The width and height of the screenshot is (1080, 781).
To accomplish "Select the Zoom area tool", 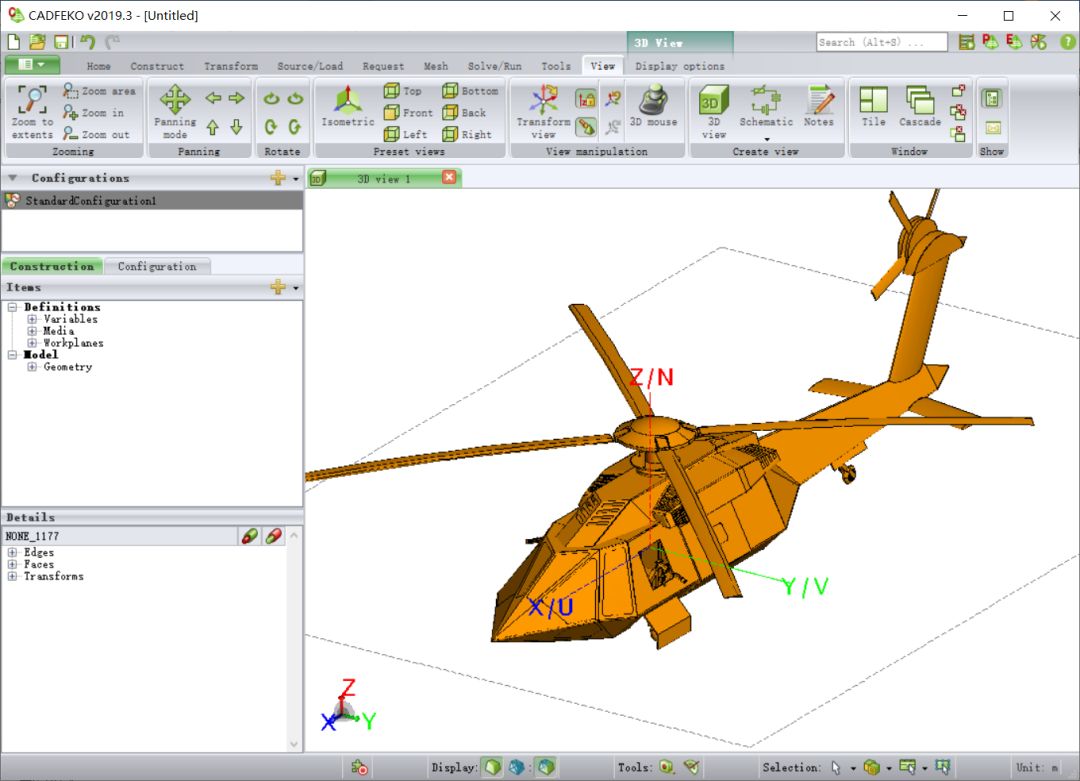I will tap(99, 91).
